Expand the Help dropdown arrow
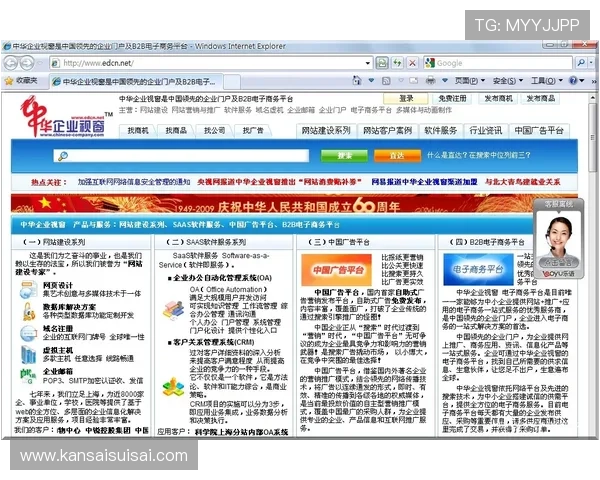Image resolution: width=600 pixels, height=480 pixels. (582, 80)
